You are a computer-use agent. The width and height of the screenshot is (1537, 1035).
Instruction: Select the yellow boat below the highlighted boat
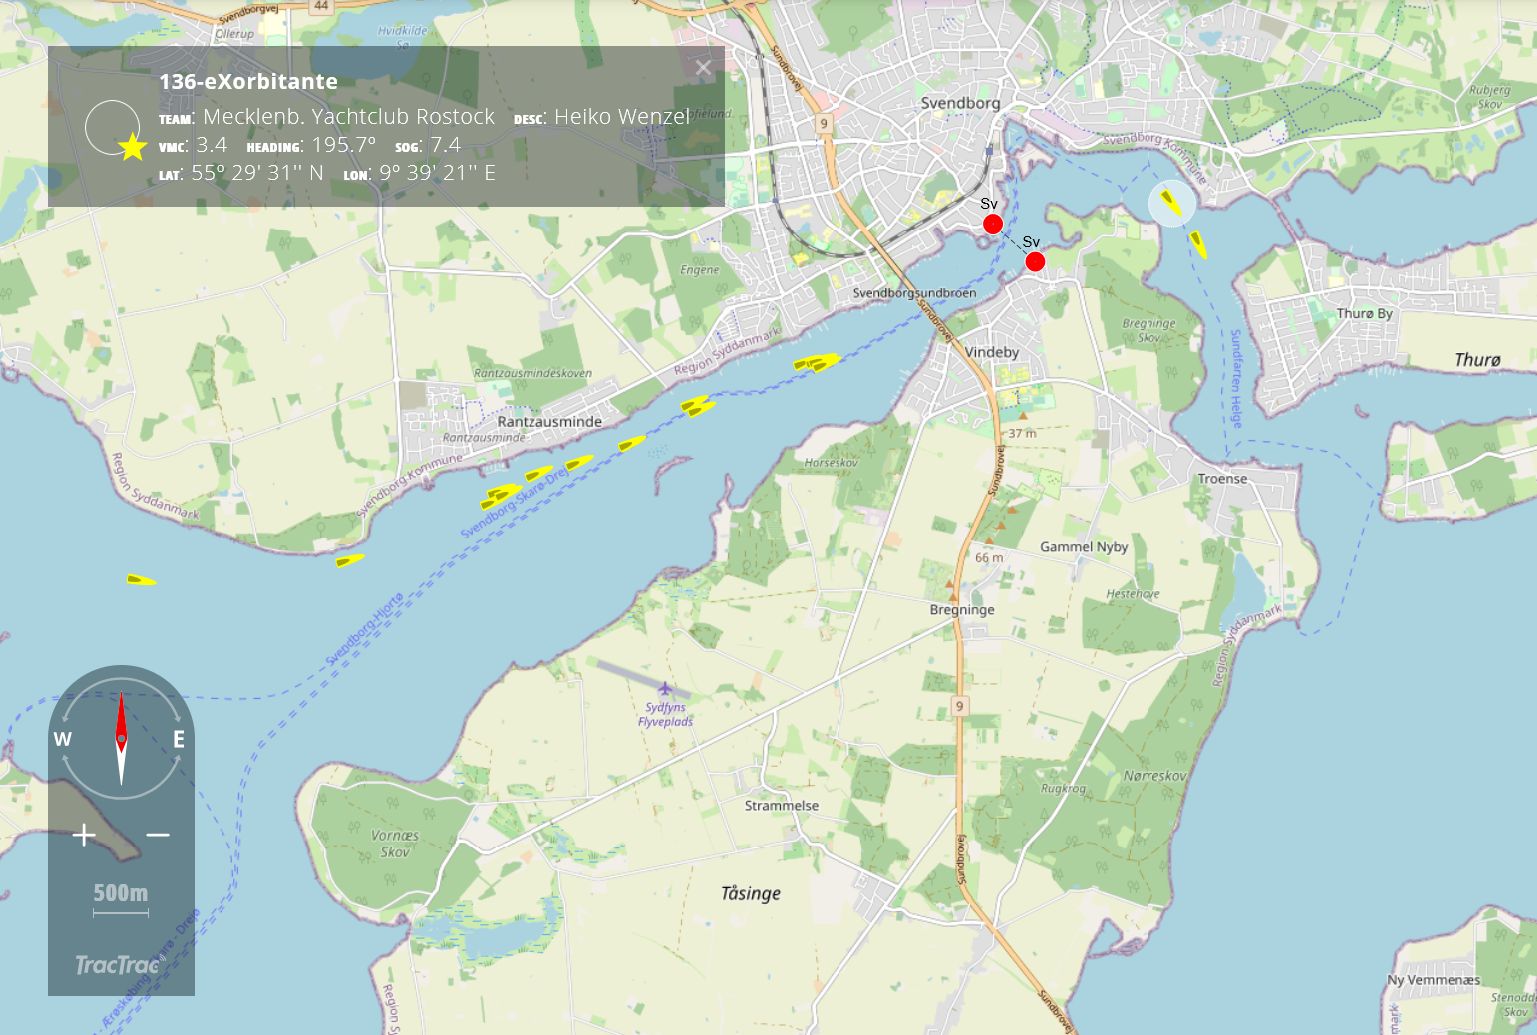[1198, 244]
